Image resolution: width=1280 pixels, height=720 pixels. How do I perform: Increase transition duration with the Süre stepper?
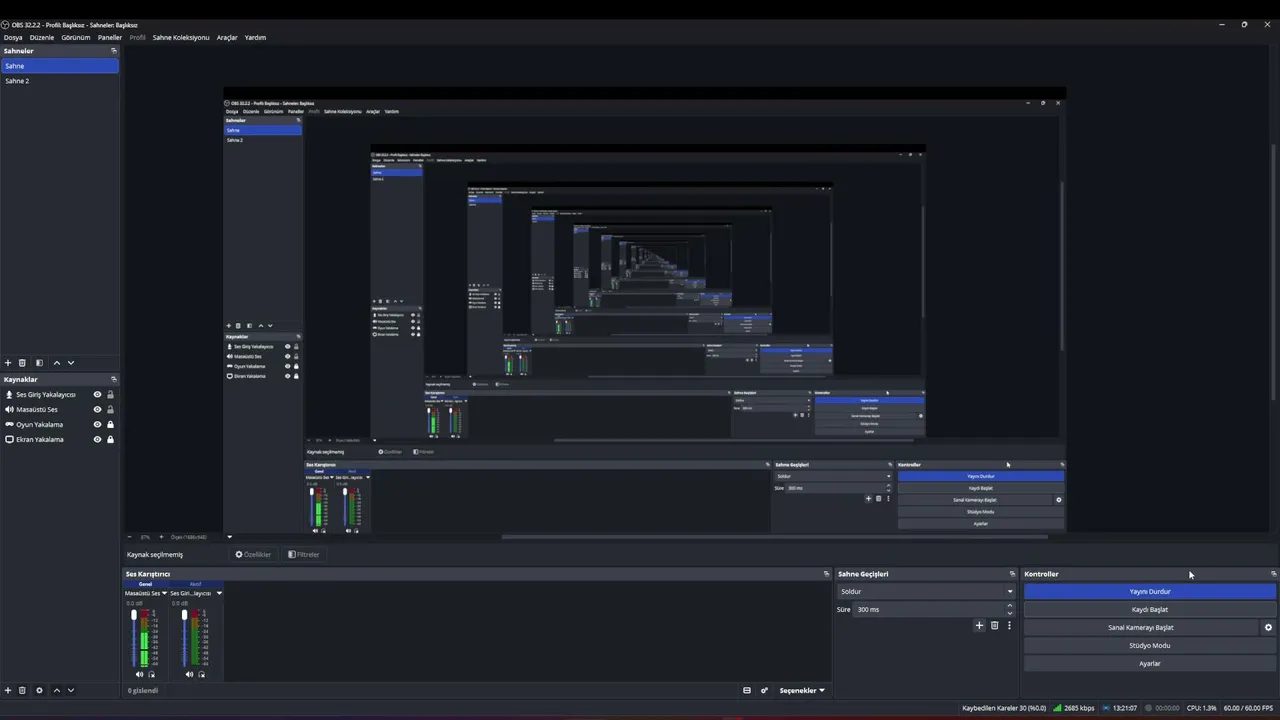[x=1009, y=605]
